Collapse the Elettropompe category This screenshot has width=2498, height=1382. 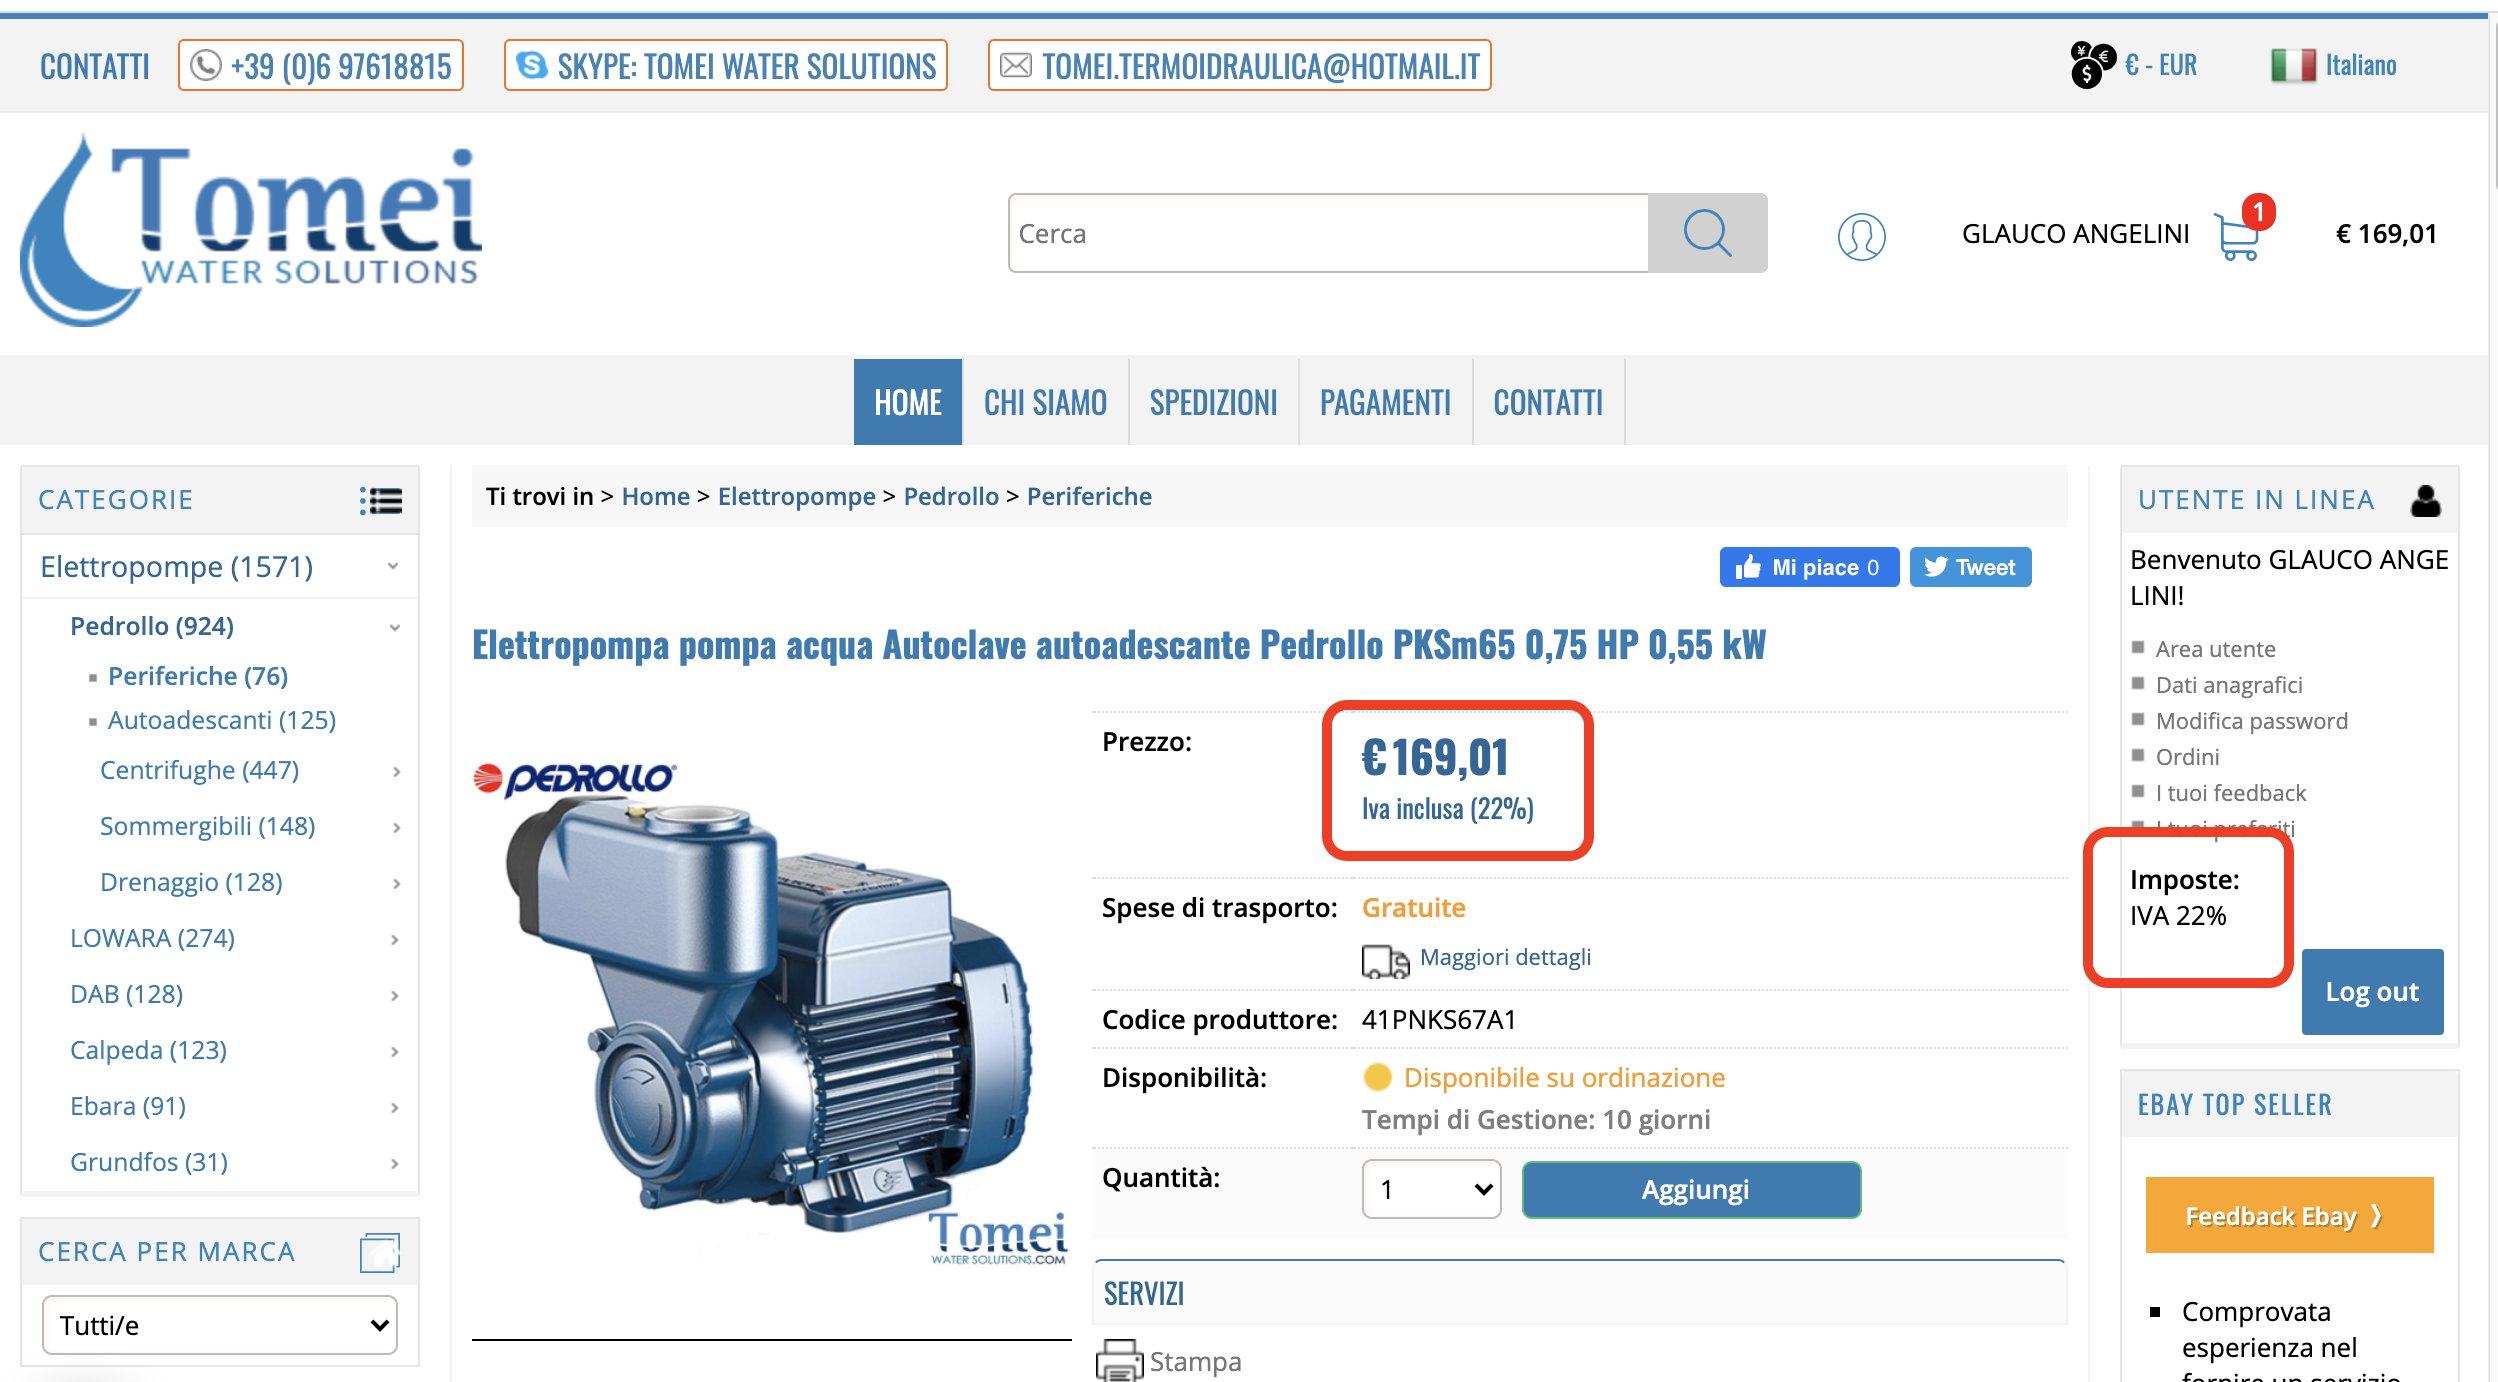[x=393, y=567]
